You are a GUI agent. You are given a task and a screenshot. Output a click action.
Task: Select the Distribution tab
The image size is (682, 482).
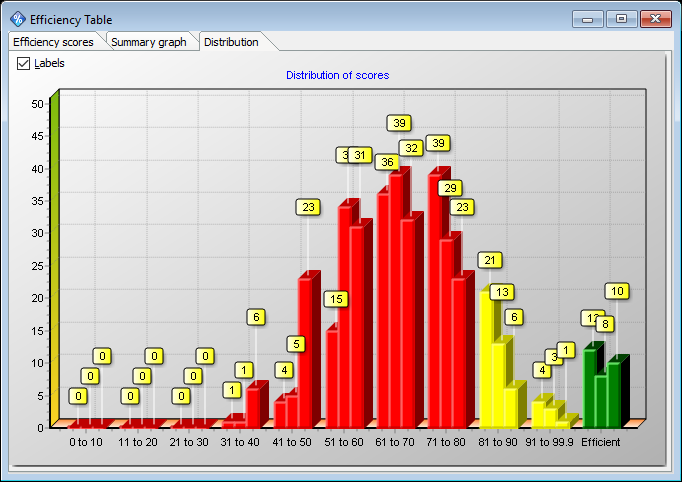tap(231, 42)
